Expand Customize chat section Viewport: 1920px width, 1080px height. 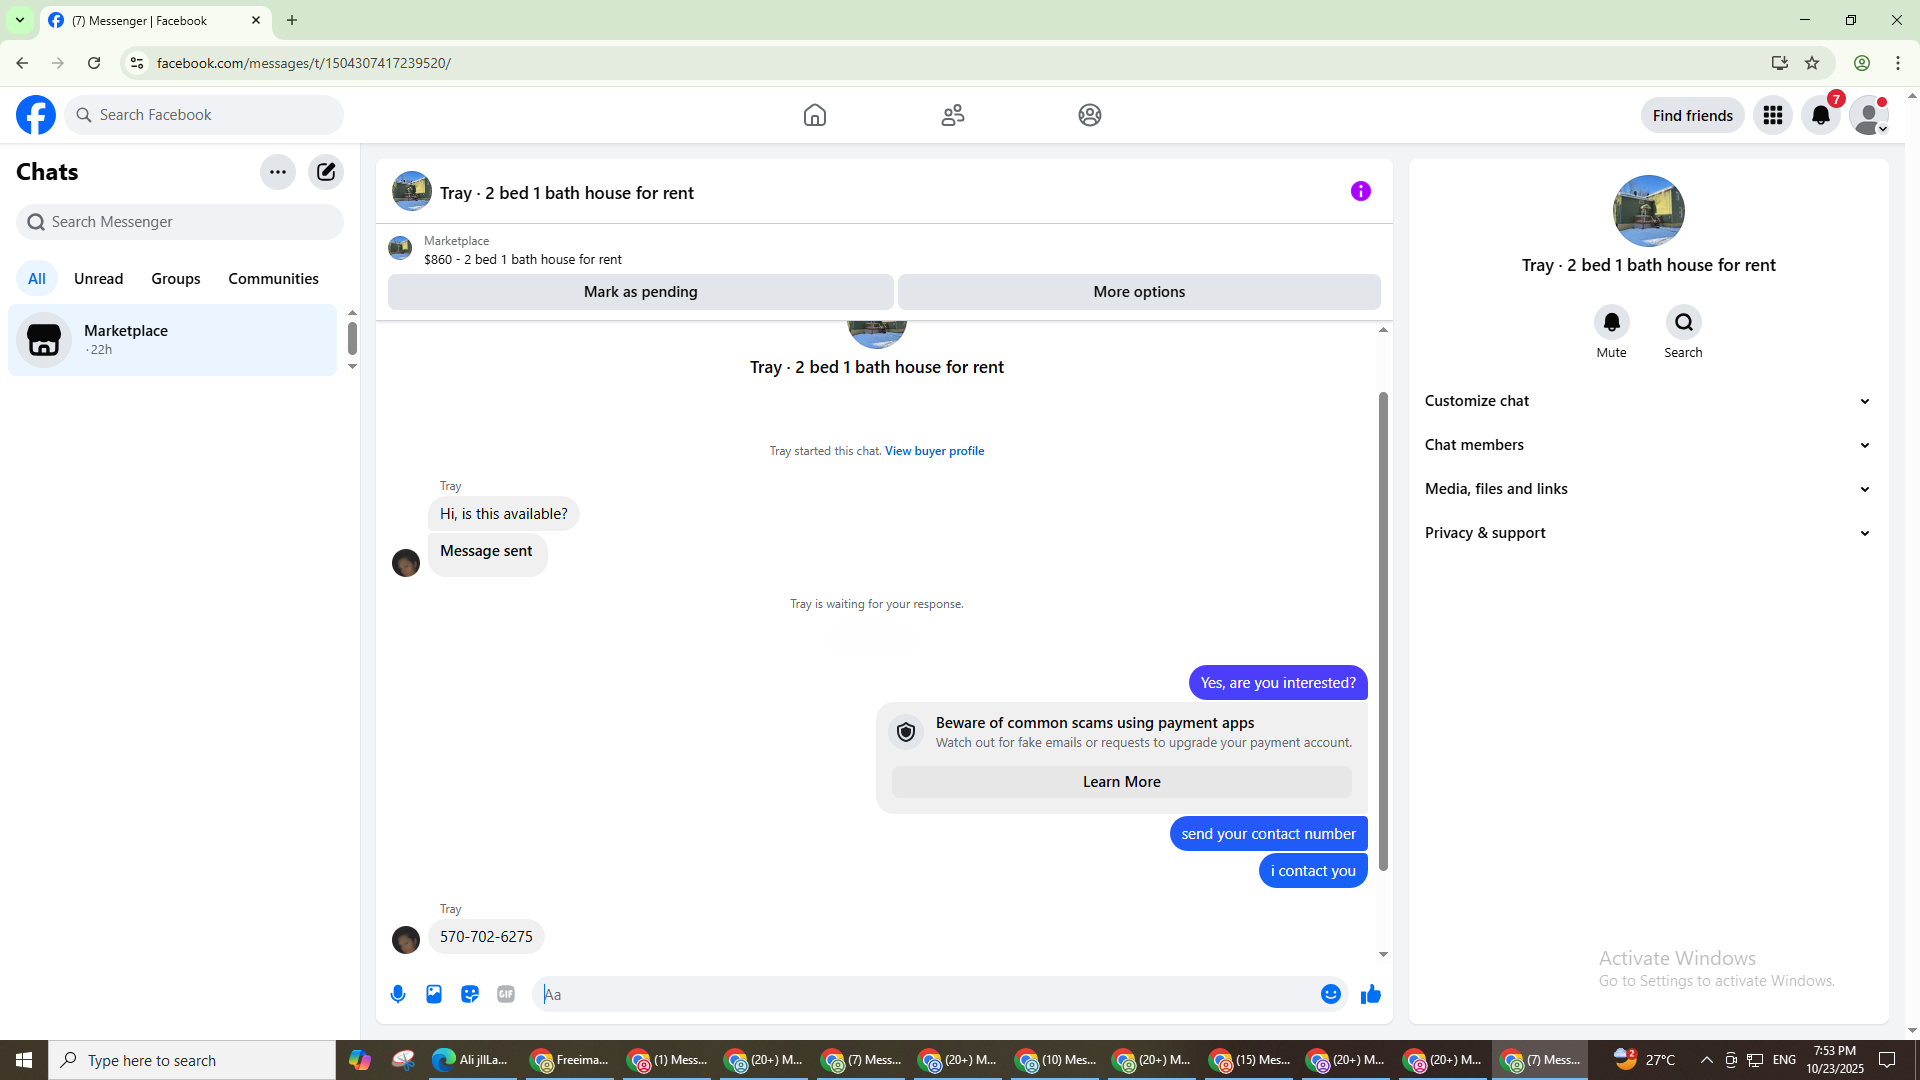(x=1647, y=401)
